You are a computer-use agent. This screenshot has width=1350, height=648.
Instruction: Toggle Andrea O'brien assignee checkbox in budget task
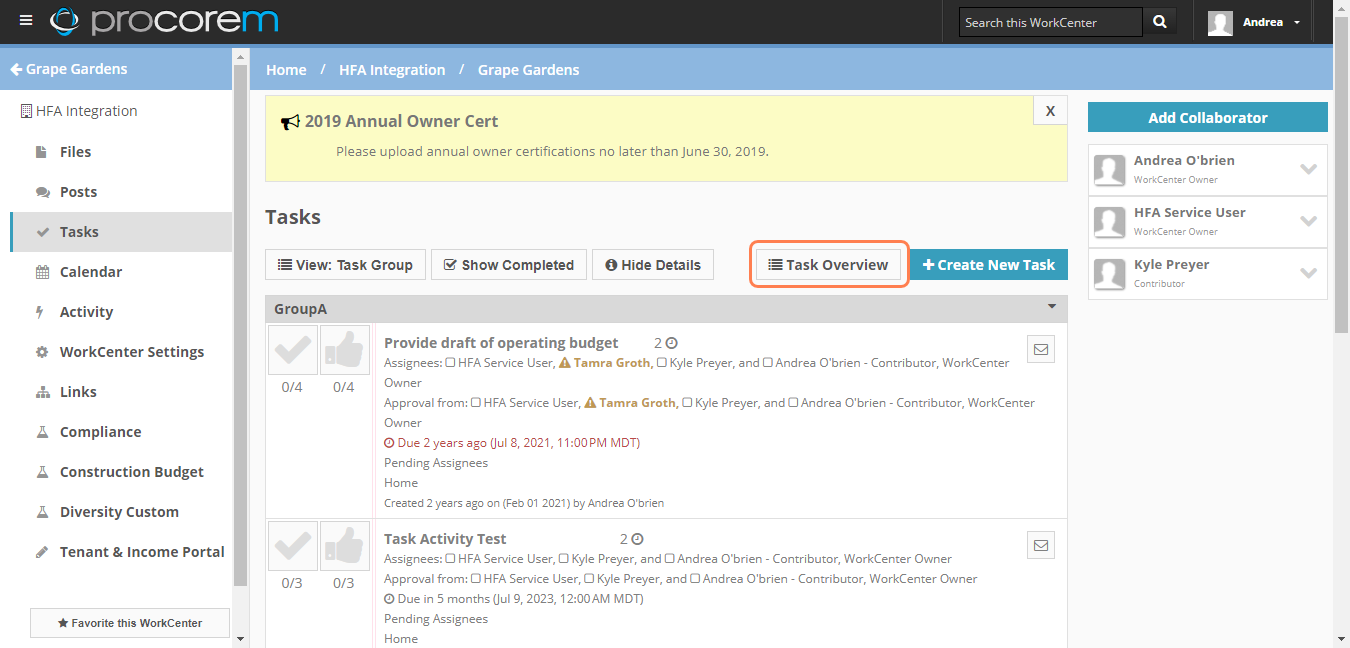(768, 363)
